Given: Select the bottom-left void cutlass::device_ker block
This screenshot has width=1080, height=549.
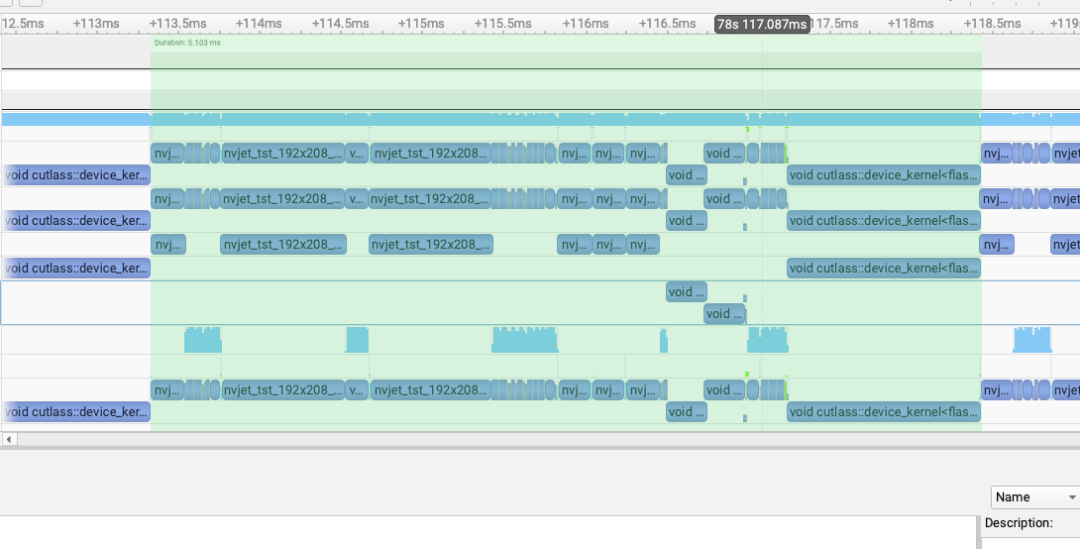Looking at the screenshot, I should [76, 412].
